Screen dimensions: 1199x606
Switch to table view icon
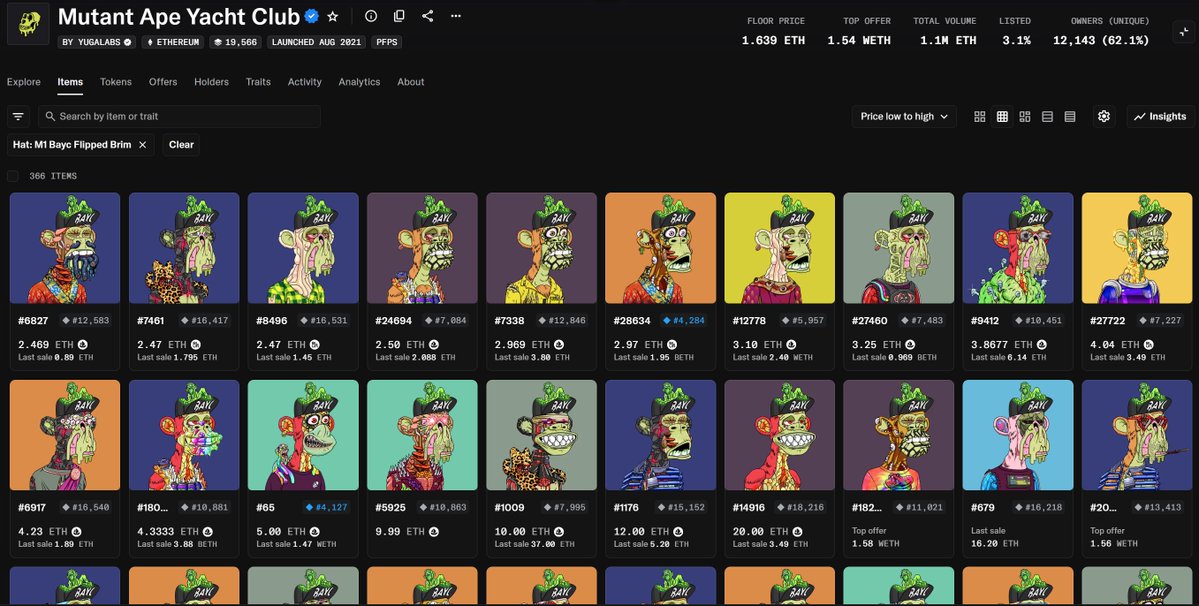1070,116
